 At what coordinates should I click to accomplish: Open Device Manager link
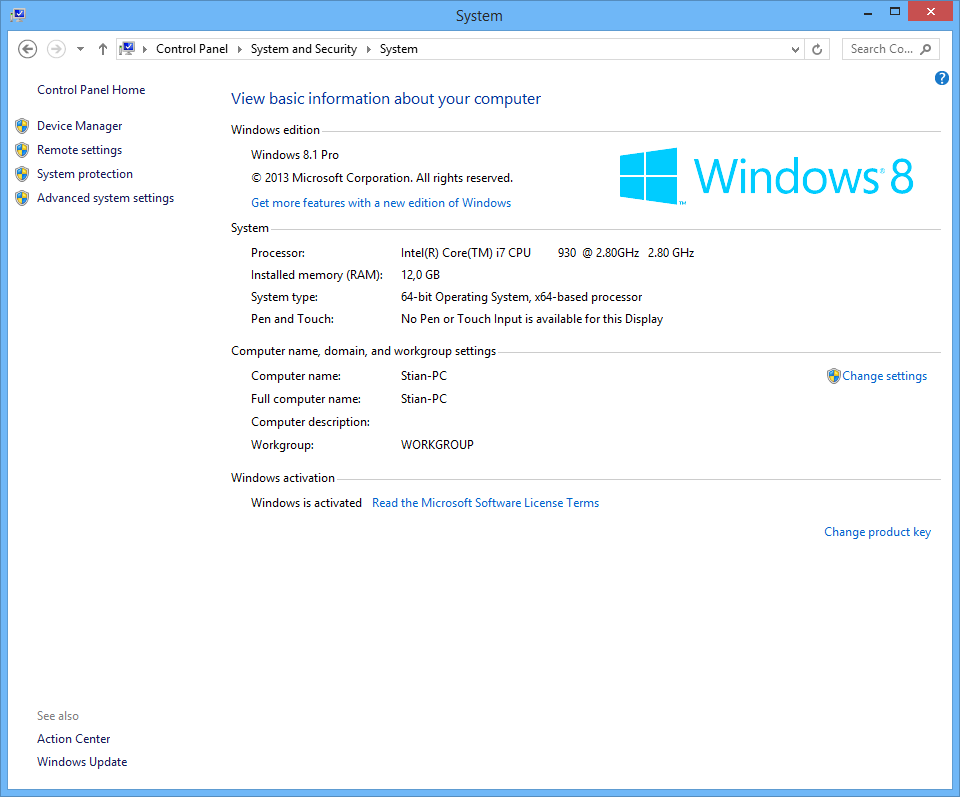tap(80, 126)
